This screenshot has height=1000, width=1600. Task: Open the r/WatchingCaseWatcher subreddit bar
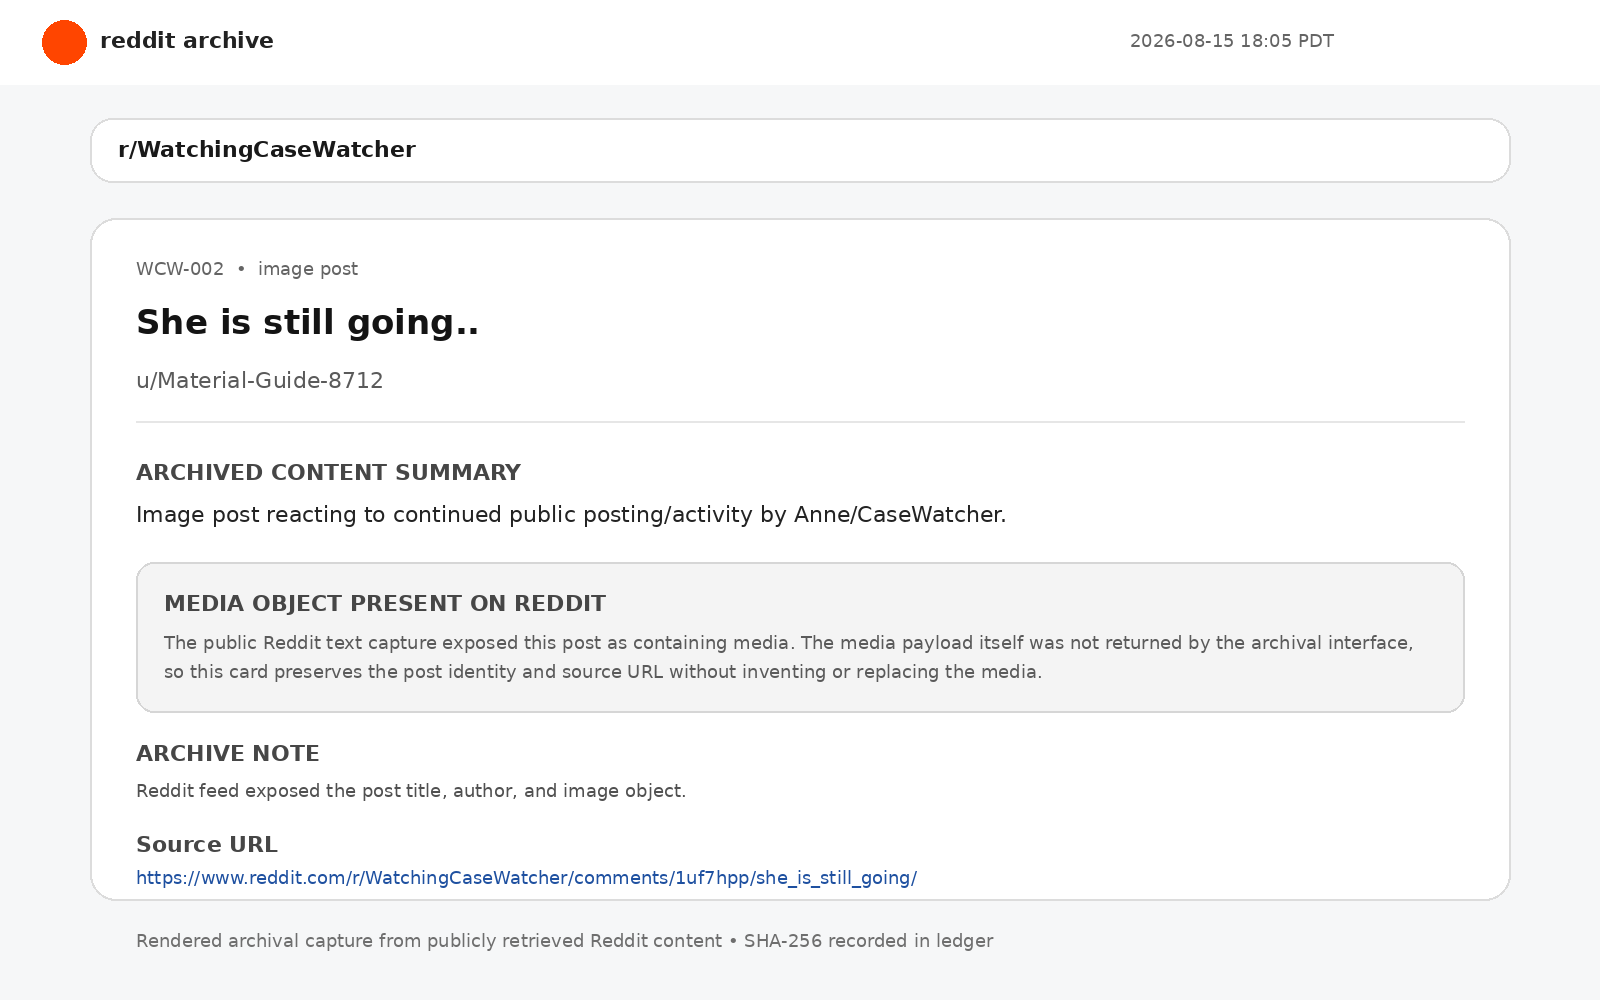click(800, 150)
